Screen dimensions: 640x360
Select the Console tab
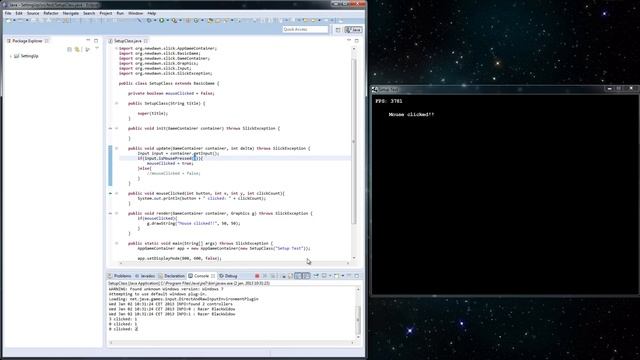[199, 276]
